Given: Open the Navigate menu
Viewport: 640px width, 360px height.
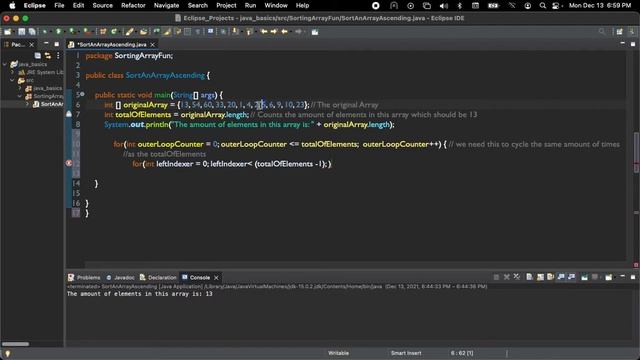Looking at the screenshot, I should point(166,5).
